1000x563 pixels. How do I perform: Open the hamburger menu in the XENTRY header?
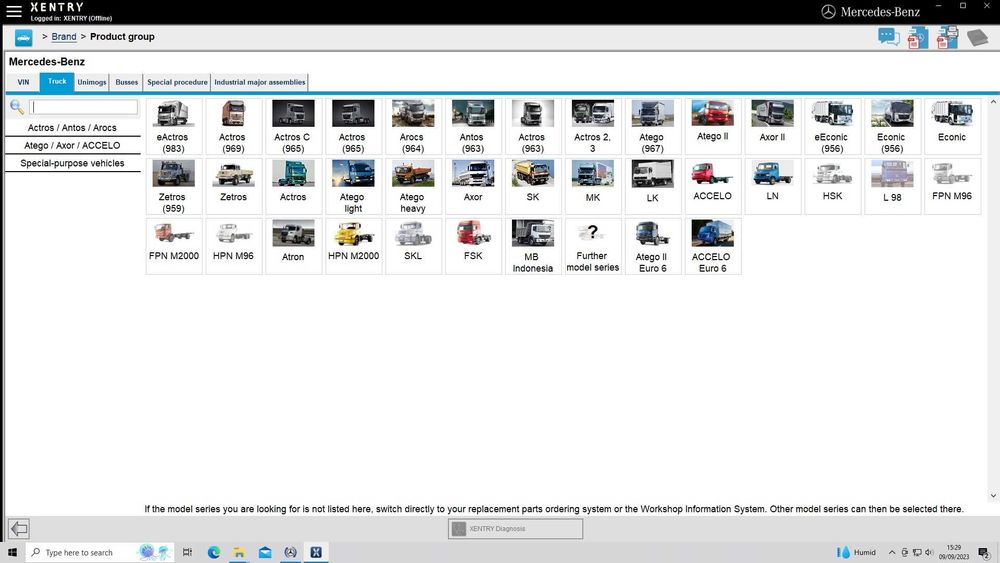(x=14, y=11)
